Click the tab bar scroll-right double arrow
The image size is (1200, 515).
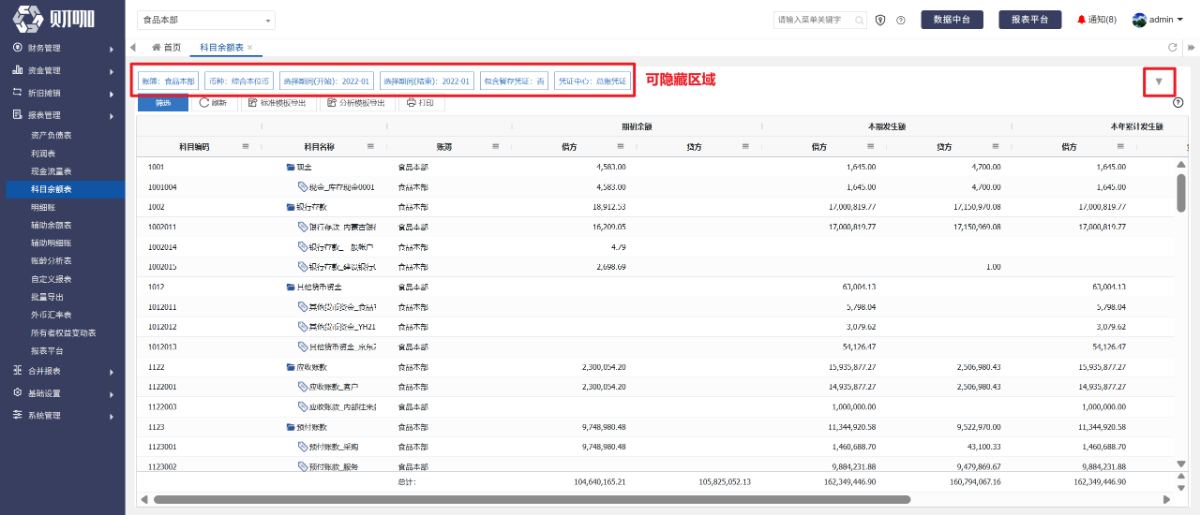1189,47
